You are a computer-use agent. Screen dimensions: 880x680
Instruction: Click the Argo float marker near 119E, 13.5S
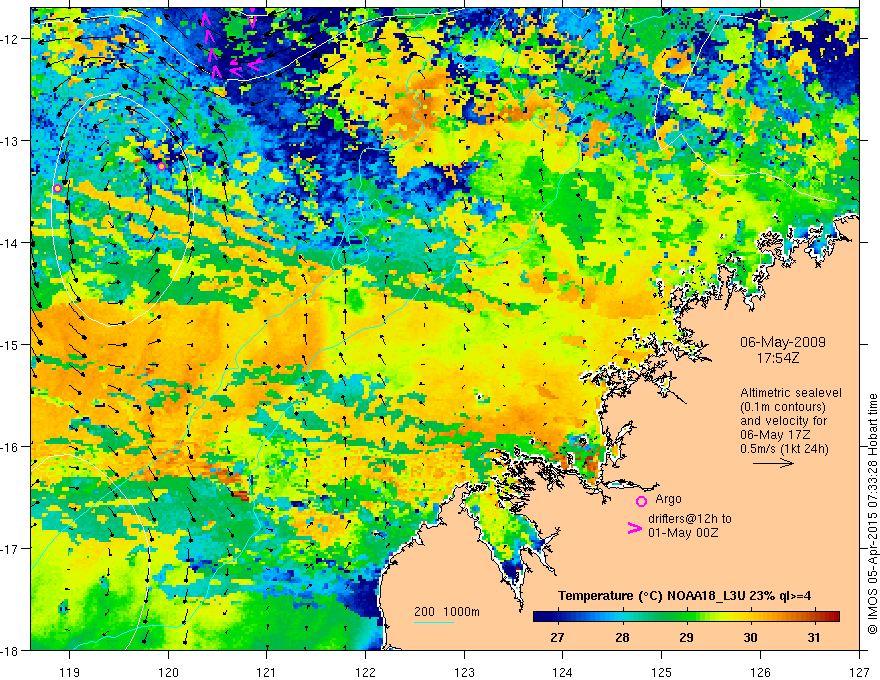57,189
